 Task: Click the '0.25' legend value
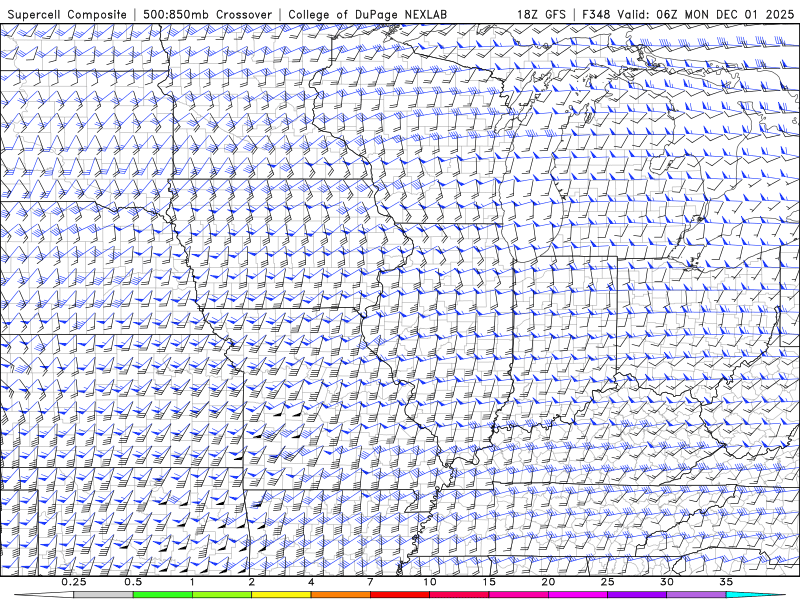[x=73, y=582]
